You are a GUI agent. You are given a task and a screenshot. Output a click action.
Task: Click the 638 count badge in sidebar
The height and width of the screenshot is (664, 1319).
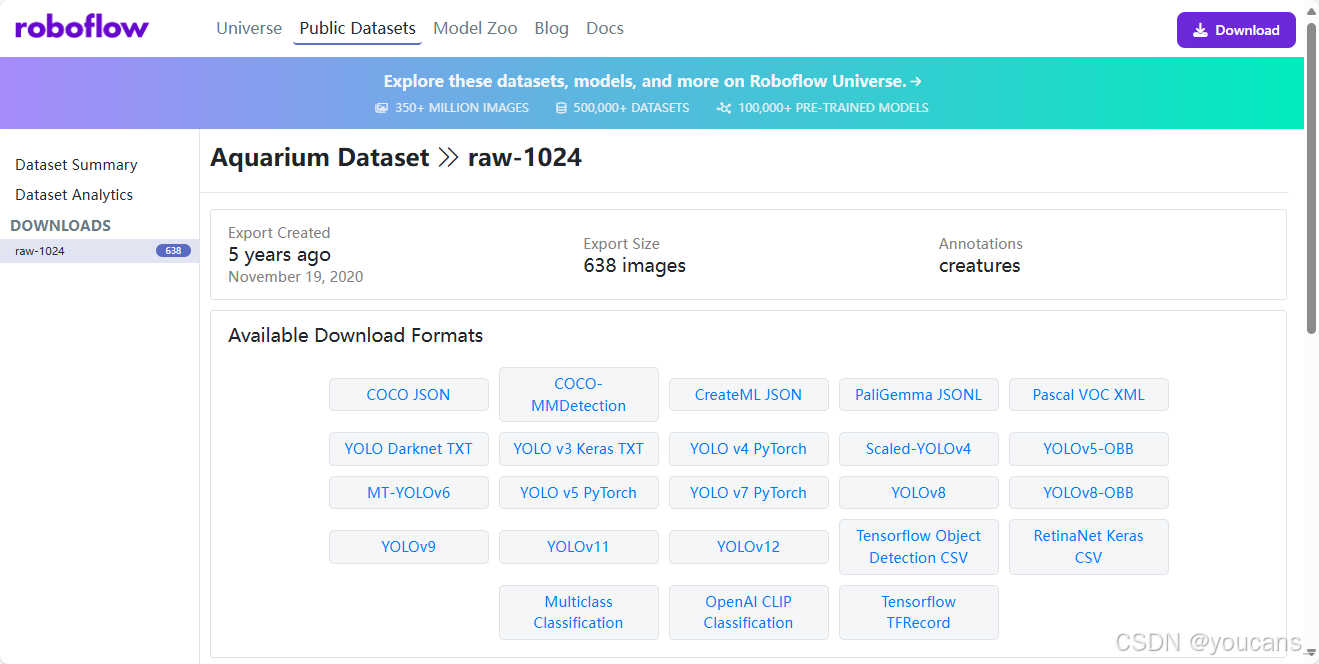[x=173, y=251]
